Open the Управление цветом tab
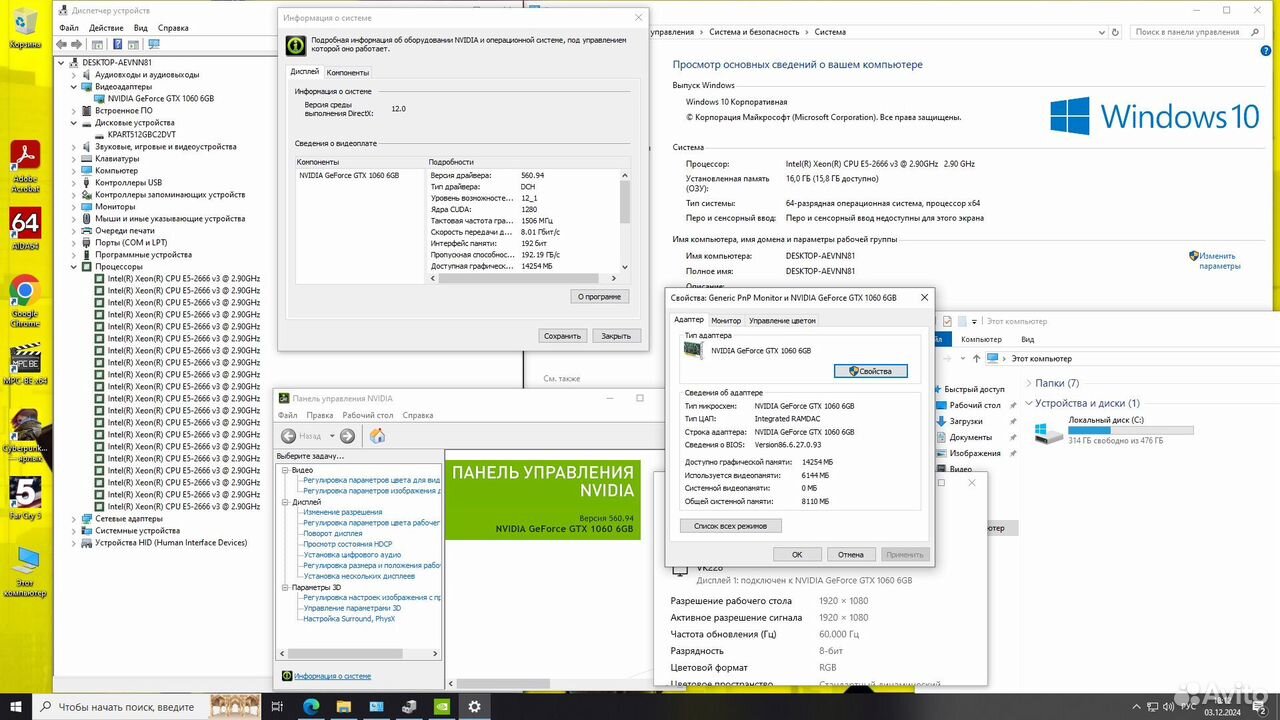The image size is (1280, 720). tap(782, 320)
